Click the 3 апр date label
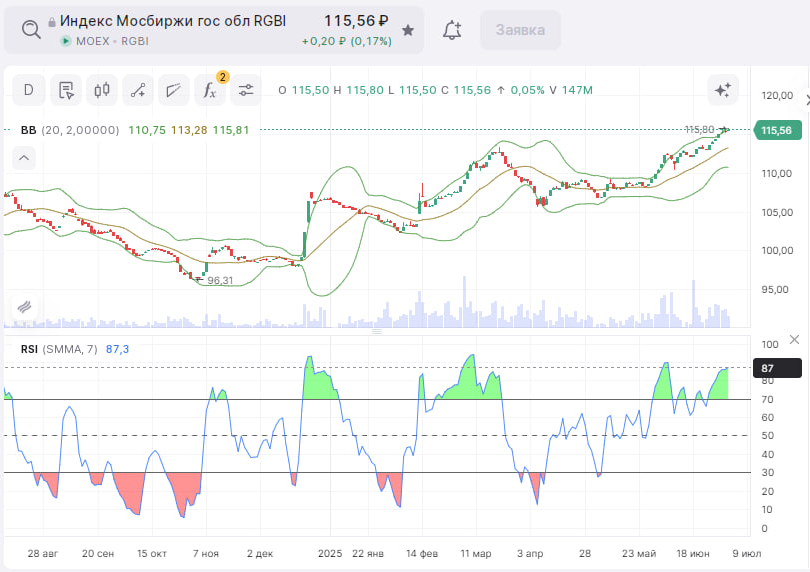 (x=530, y=553)
